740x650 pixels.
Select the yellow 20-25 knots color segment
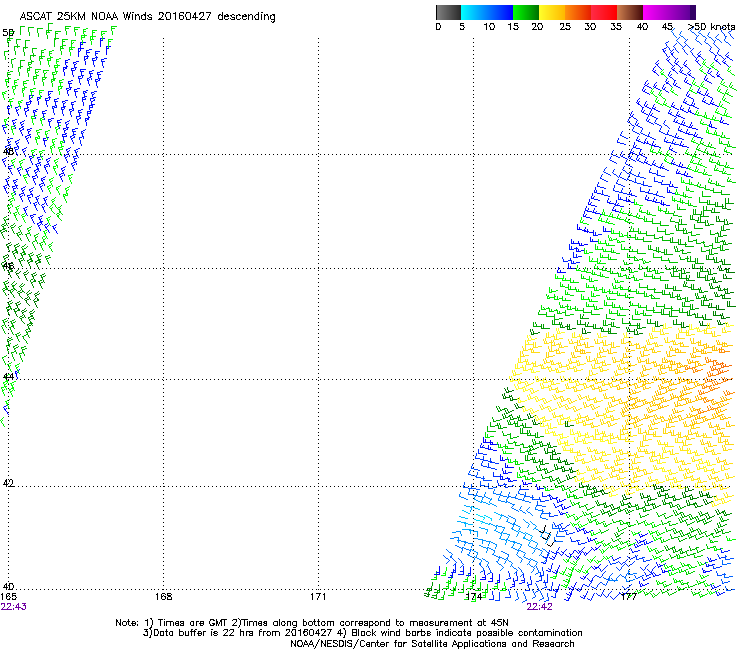tap(552, 12)
